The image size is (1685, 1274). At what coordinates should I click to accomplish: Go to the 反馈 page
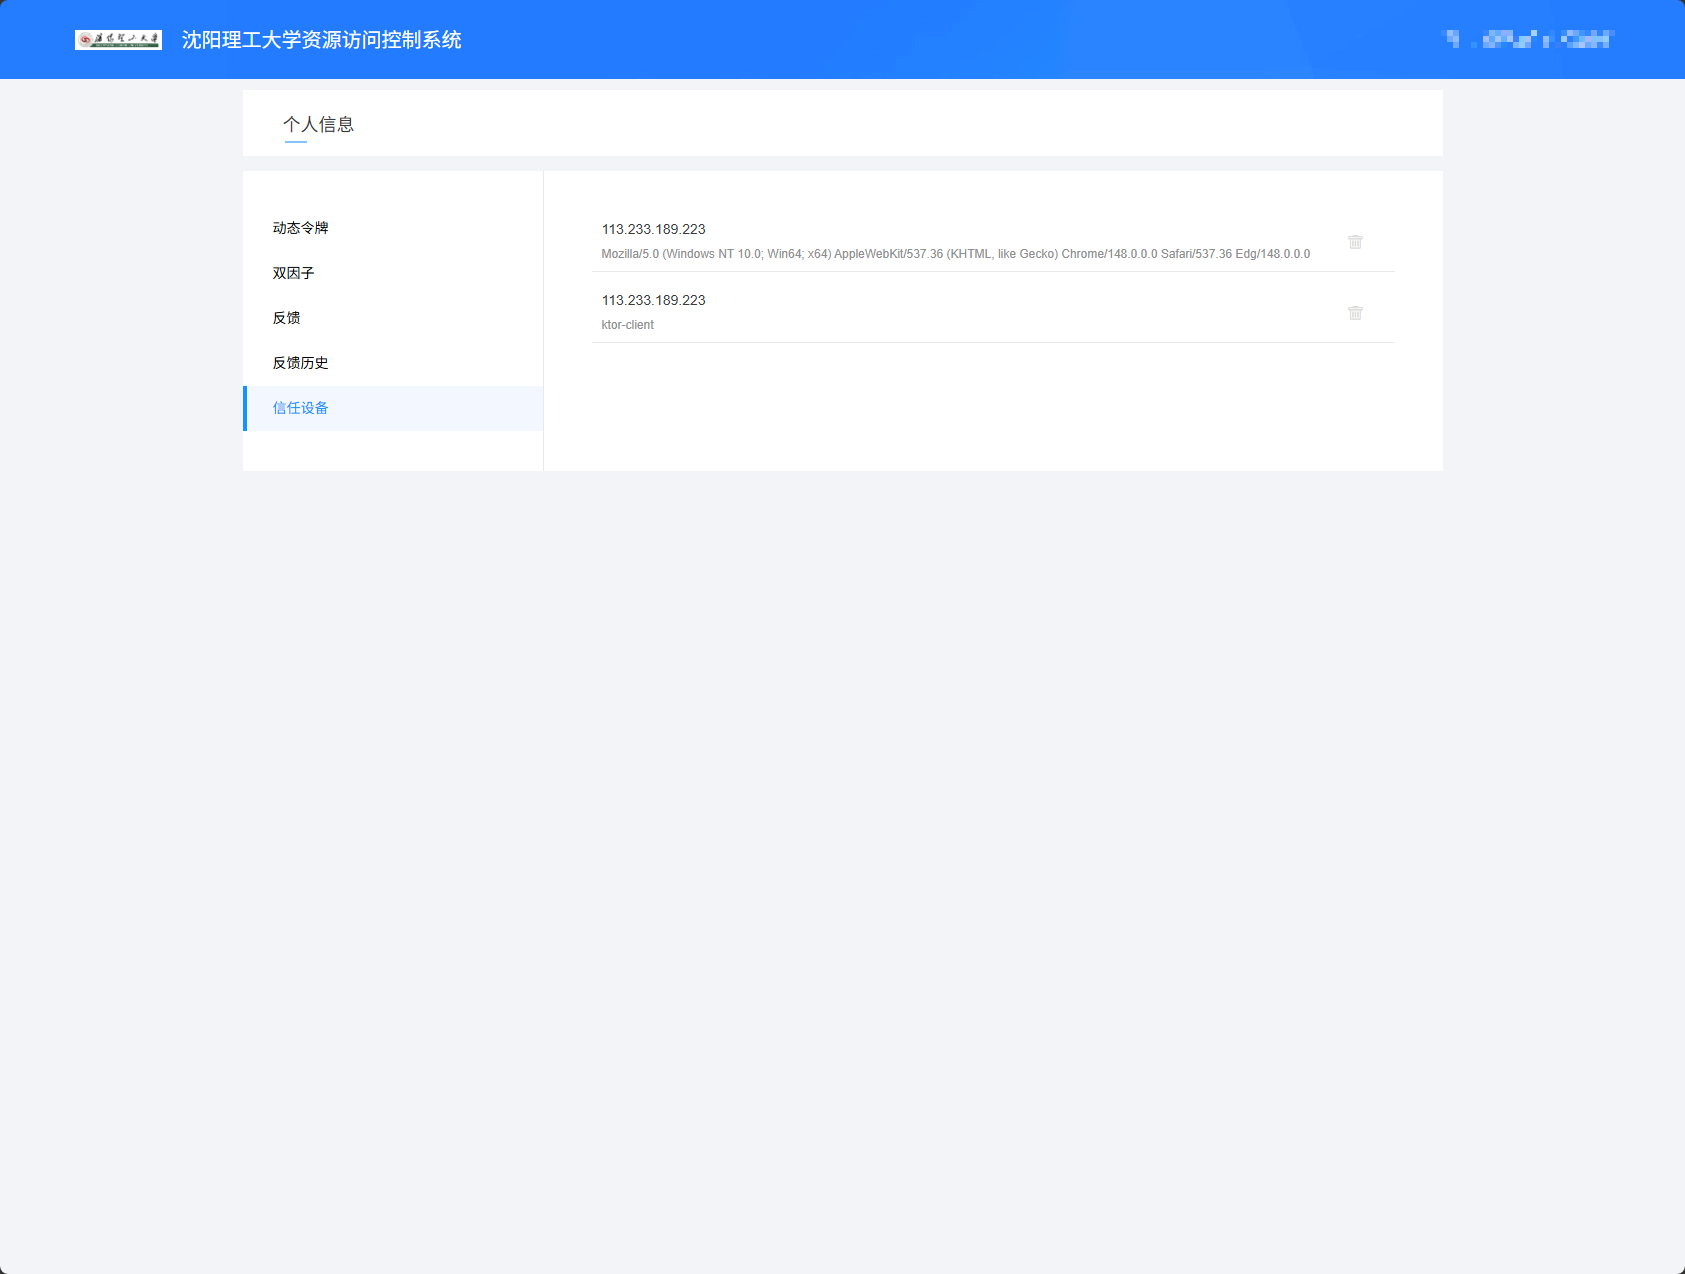click(393, 318)
